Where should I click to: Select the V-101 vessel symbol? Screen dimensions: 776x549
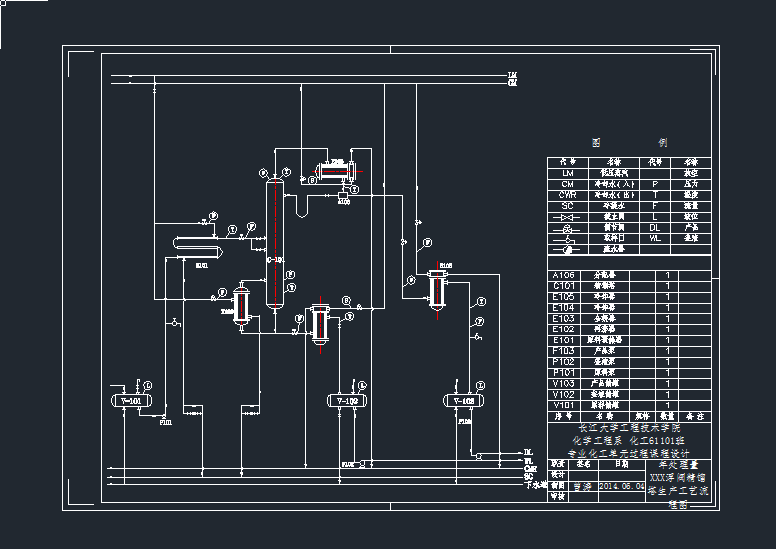[x=131, y=401]
